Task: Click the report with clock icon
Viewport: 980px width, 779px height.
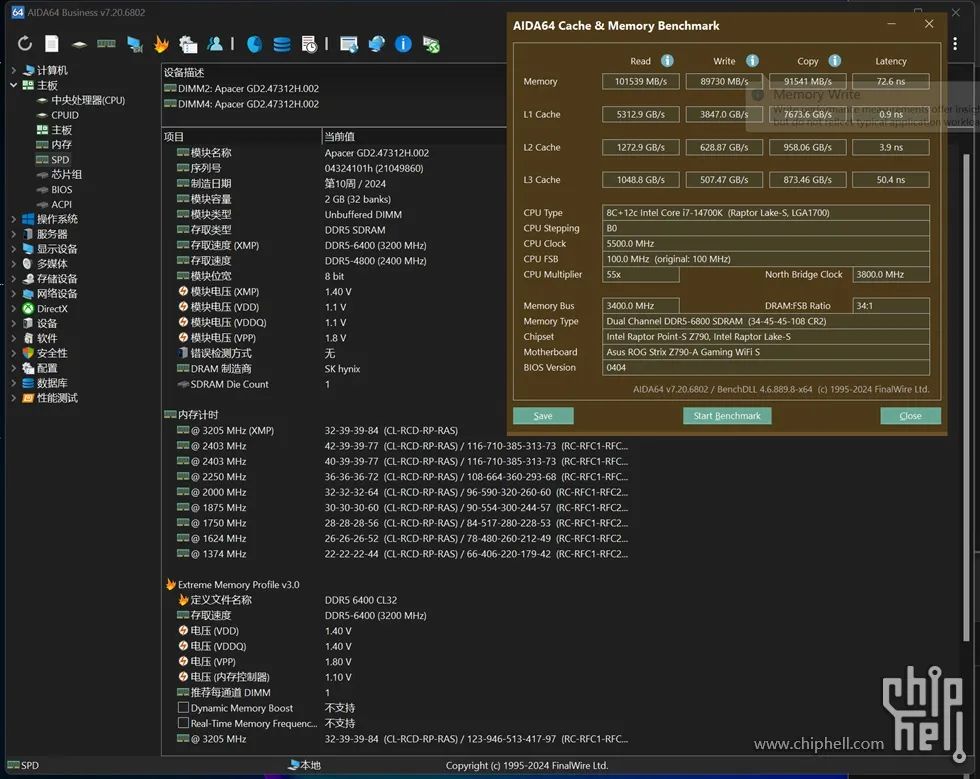Action: (309, 44)
